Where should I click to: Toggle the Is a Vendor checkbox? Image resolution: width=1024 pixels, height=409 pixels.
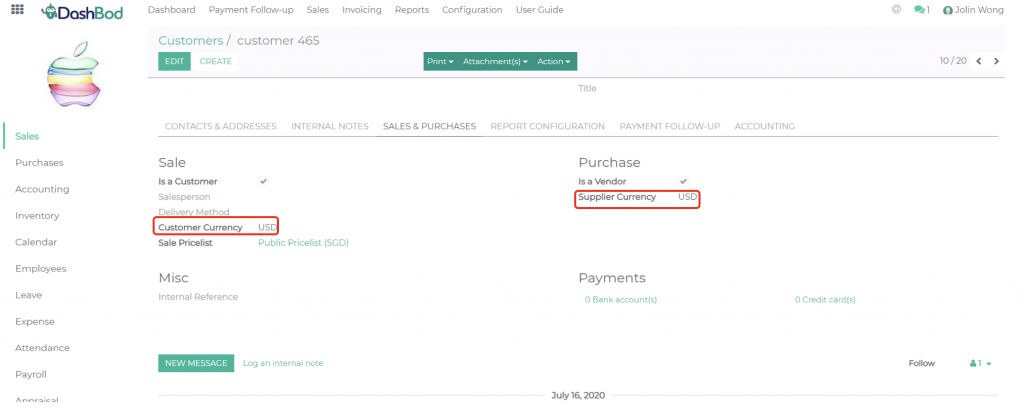point(683,181)
